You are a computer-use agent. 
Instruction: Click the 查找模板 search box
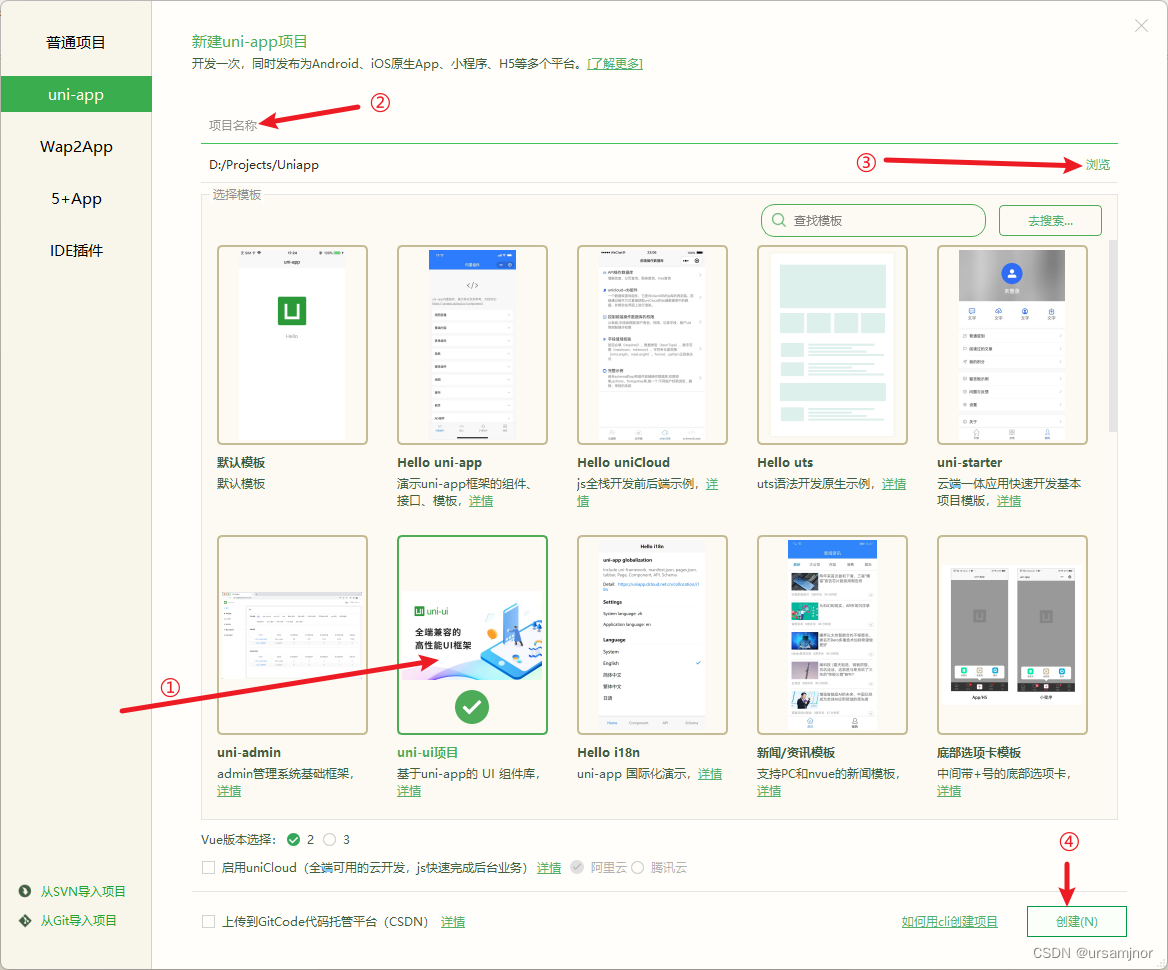(x=873, y=221)
